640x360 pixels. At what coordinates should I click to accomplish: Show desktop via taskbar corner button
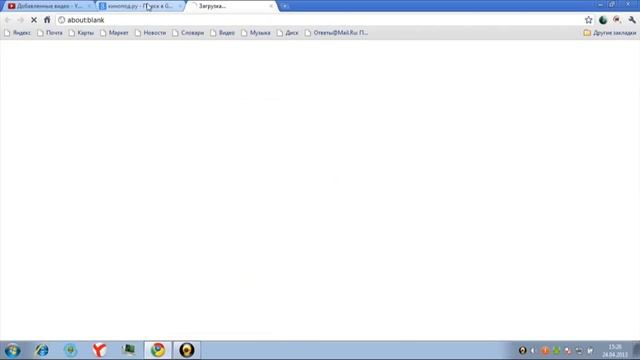click(636, 350)
